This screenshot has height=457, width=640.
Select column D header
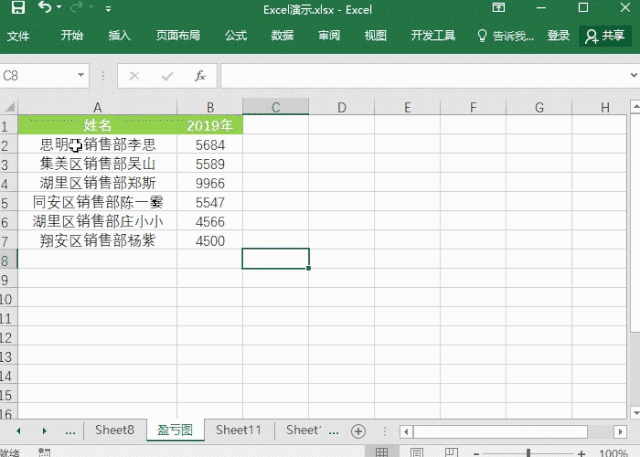pos(342,107)
